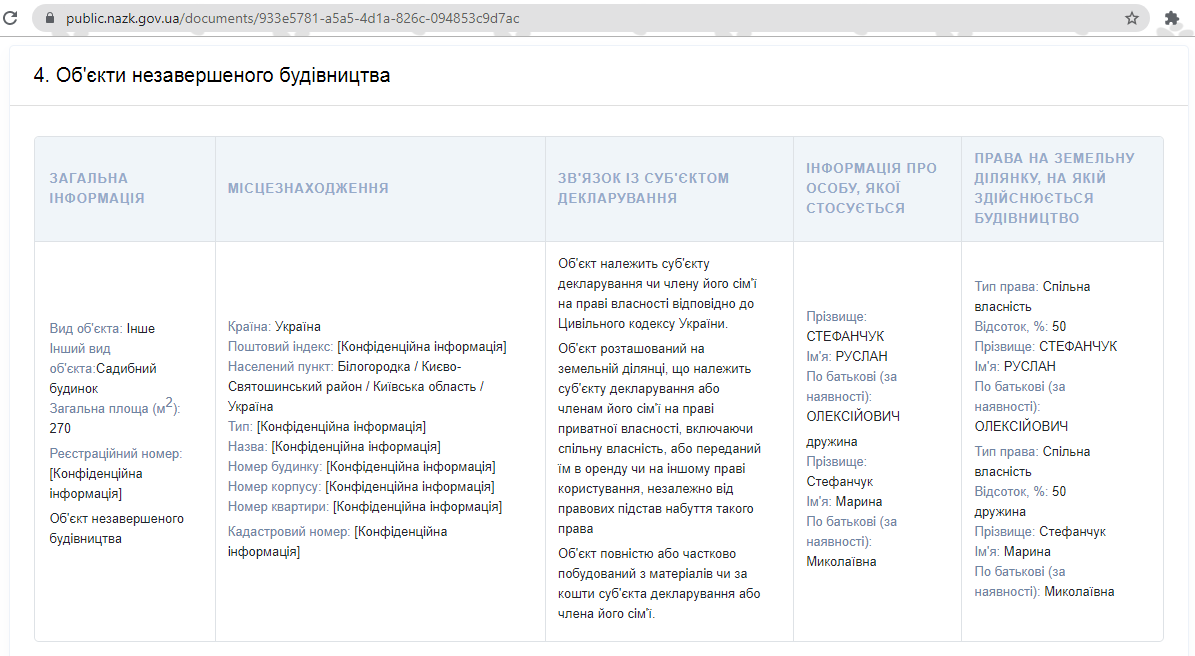The width and height of the screenshot is (1195, 656).
Task: Click the "Права на земельну ділянку" column header
Action: pyautogui.click(x=1054, y=188)
